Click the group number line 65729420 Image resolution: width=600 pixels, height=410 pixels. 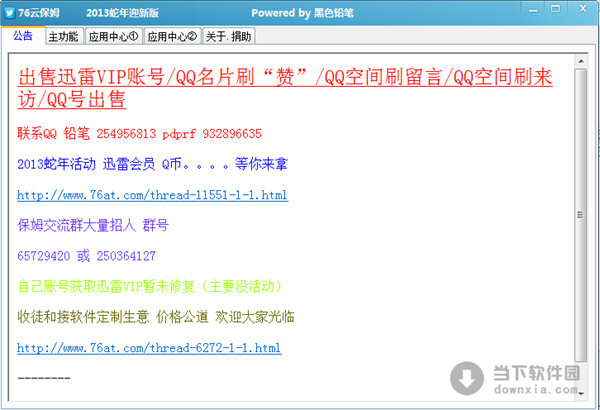point(86,256)
